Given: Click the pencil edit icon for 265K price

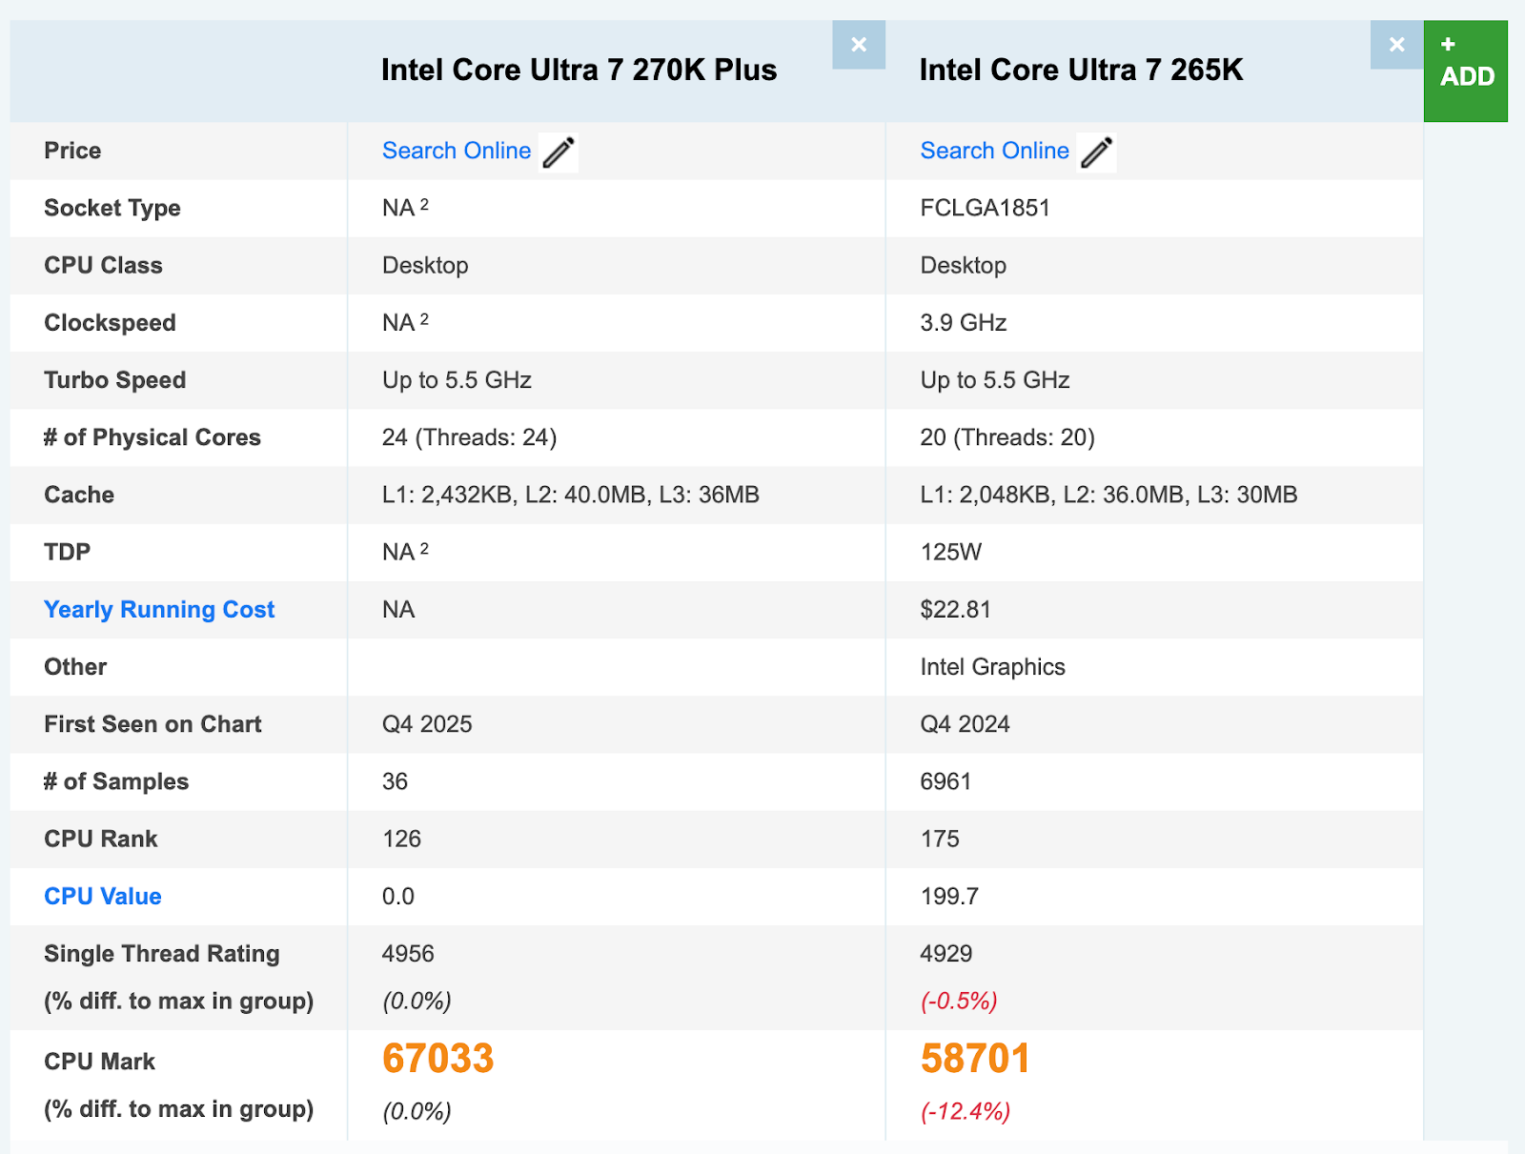Looking at the screenshot, I should tap(1096, 151).
